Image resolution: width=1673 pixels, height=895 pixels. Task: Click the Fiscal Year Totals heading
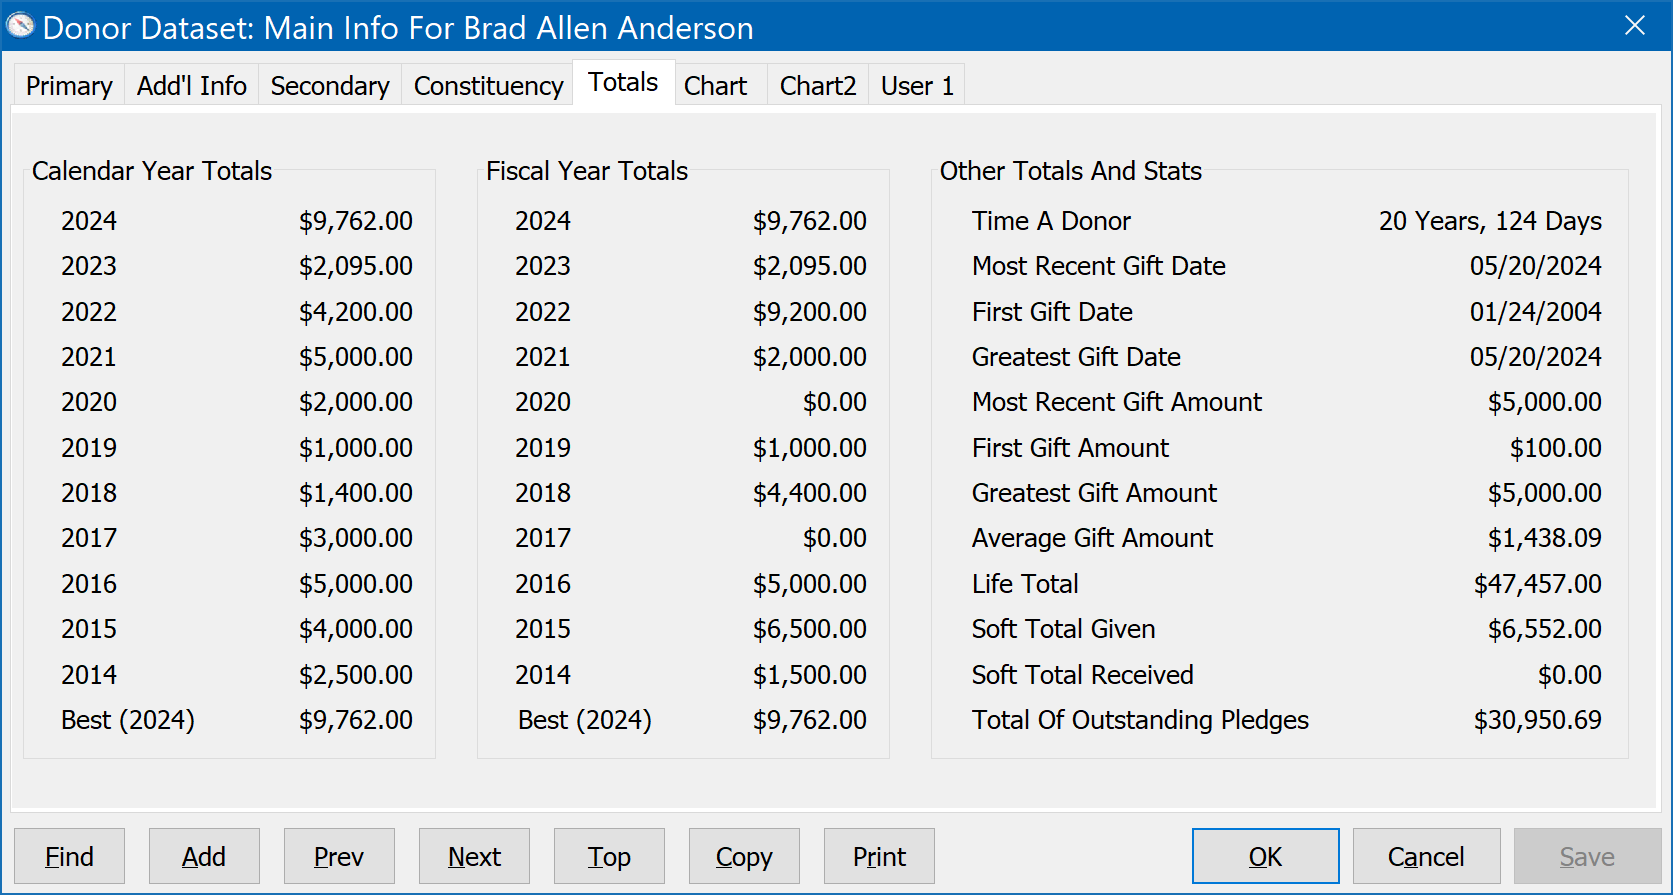tap(587, 171)
